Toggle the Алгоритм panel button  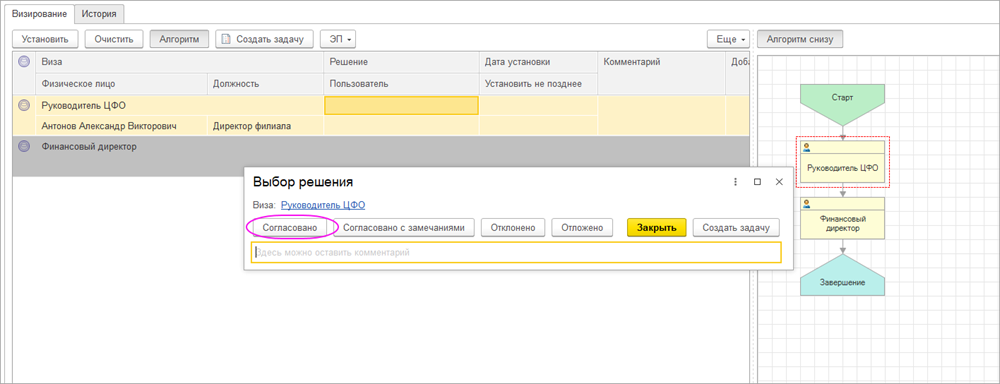179,40
